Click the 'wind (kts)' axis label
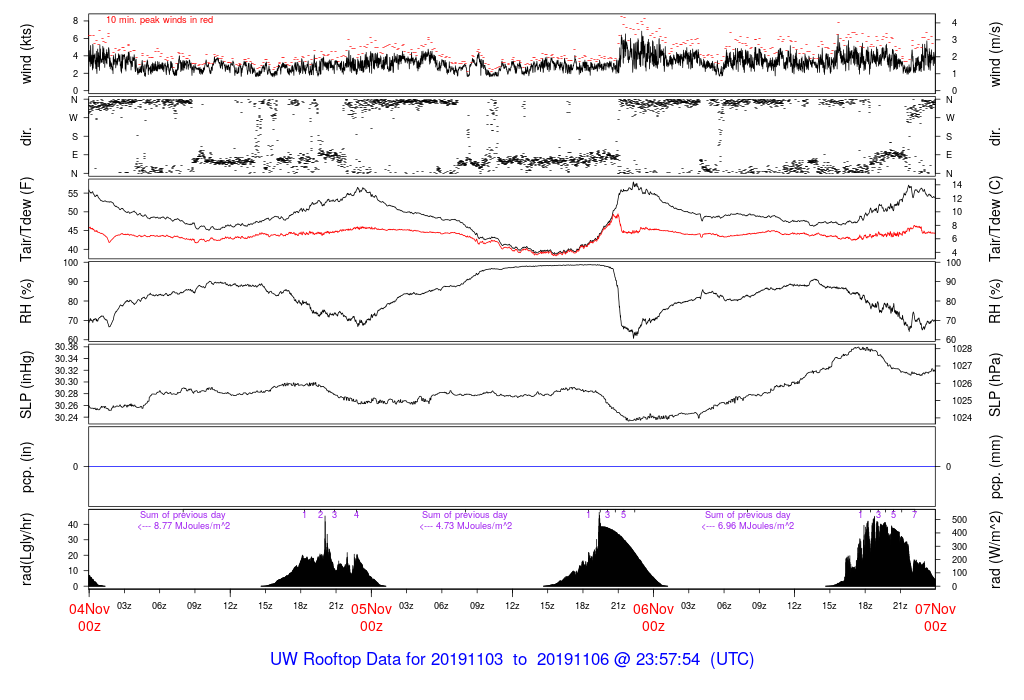 (26, 54)
